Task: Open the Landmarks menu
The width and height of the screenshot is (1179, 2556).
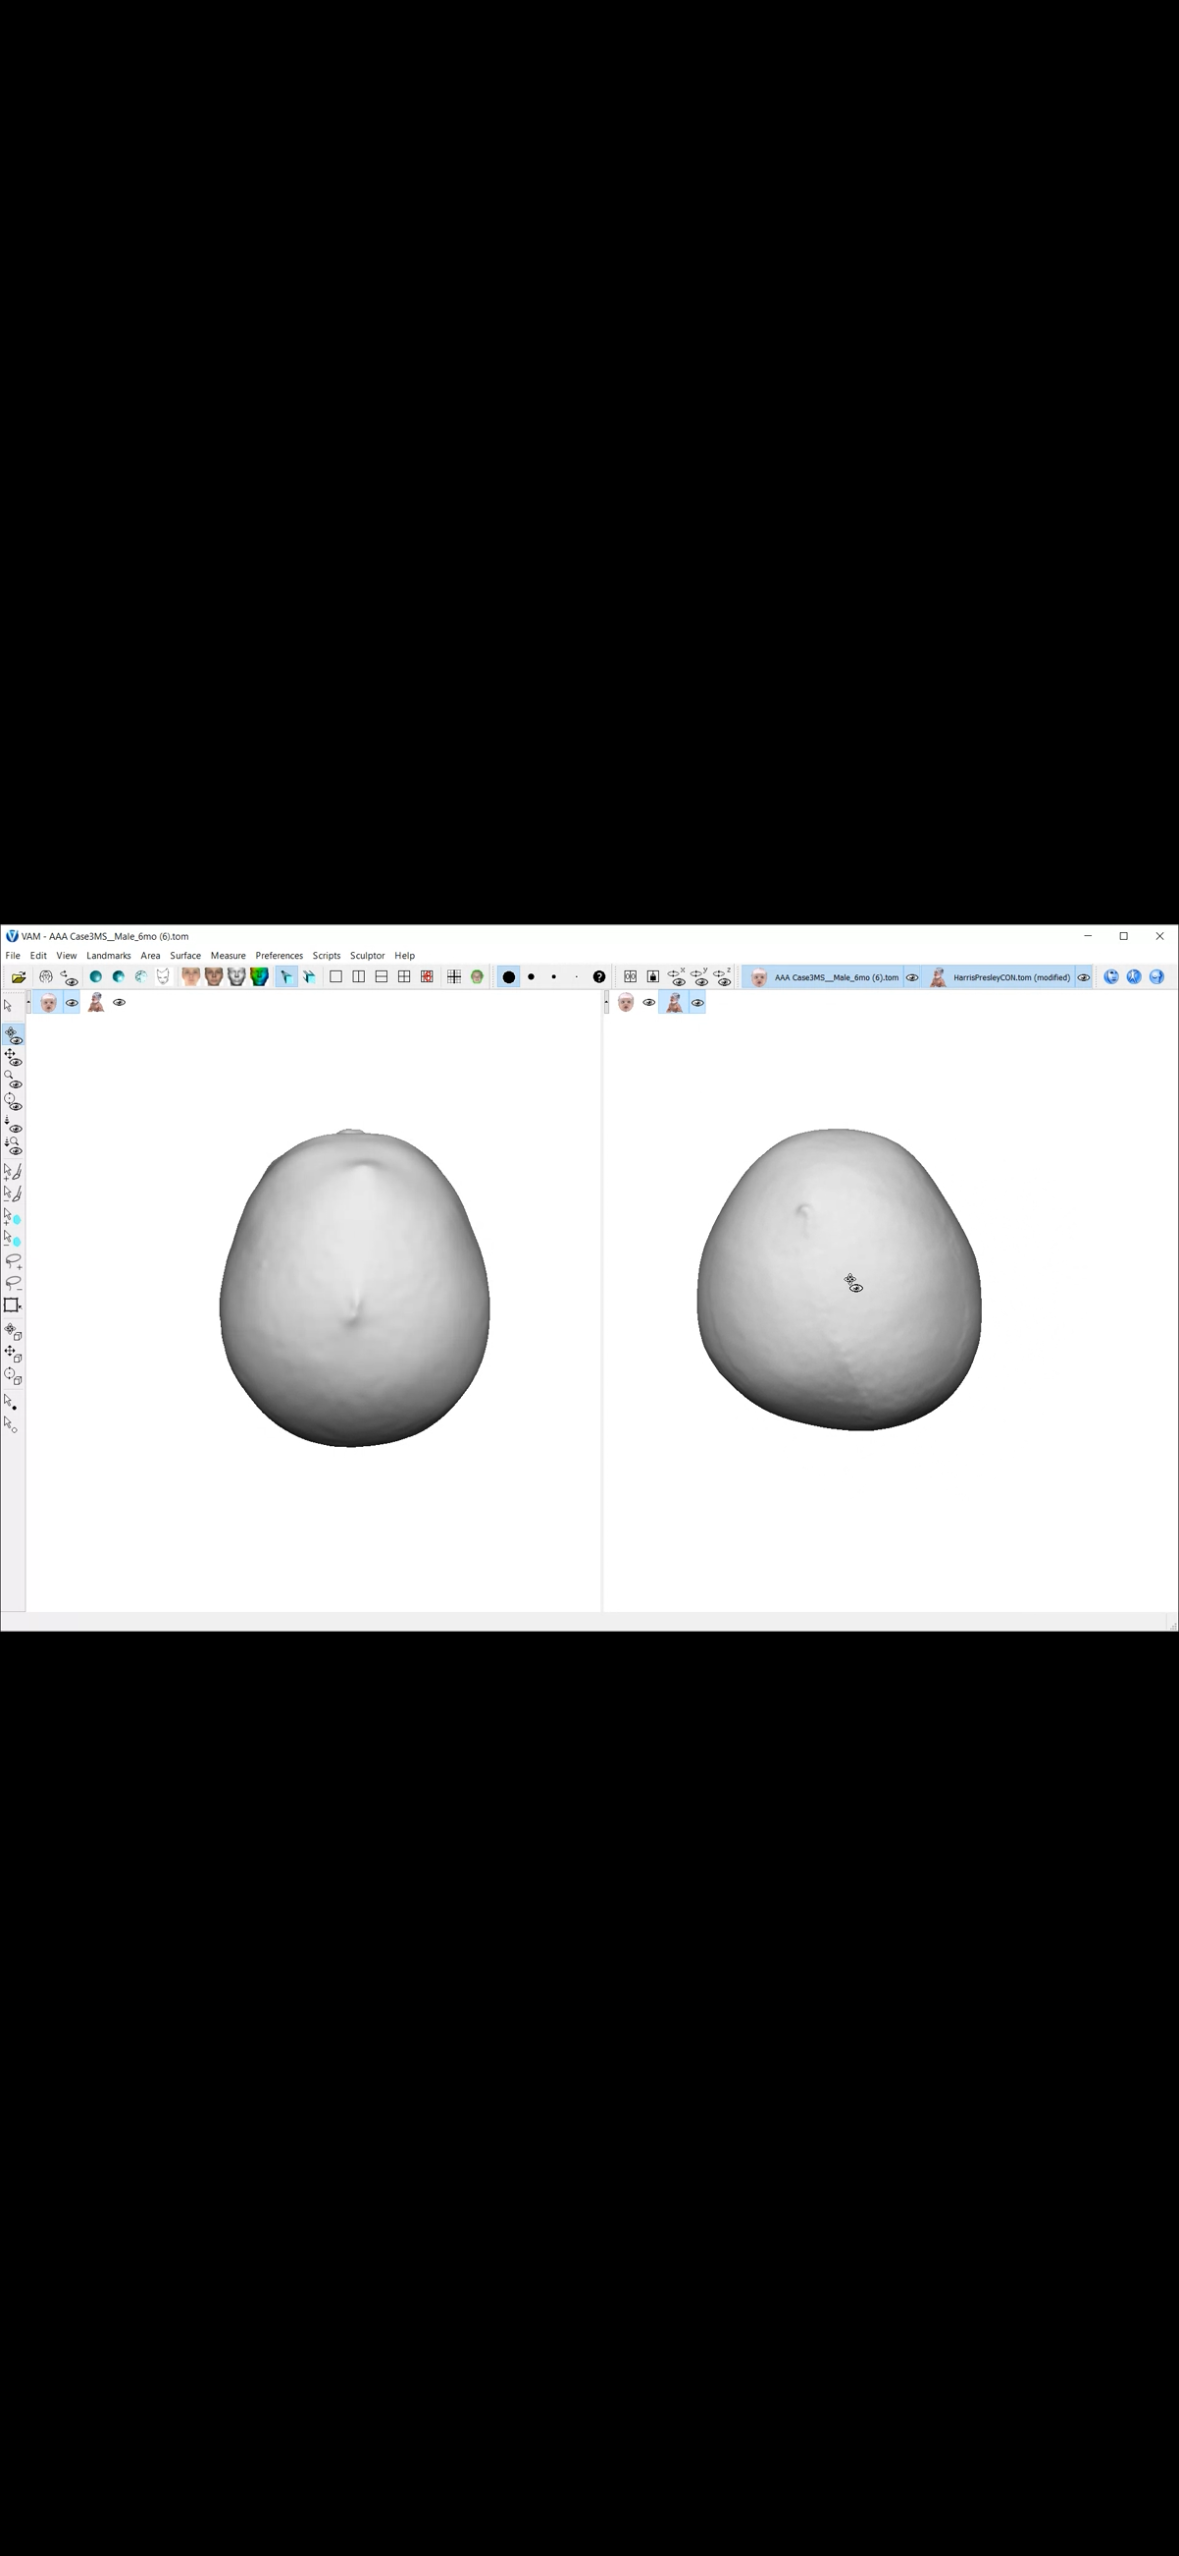Action: click(x=108, y=955)
